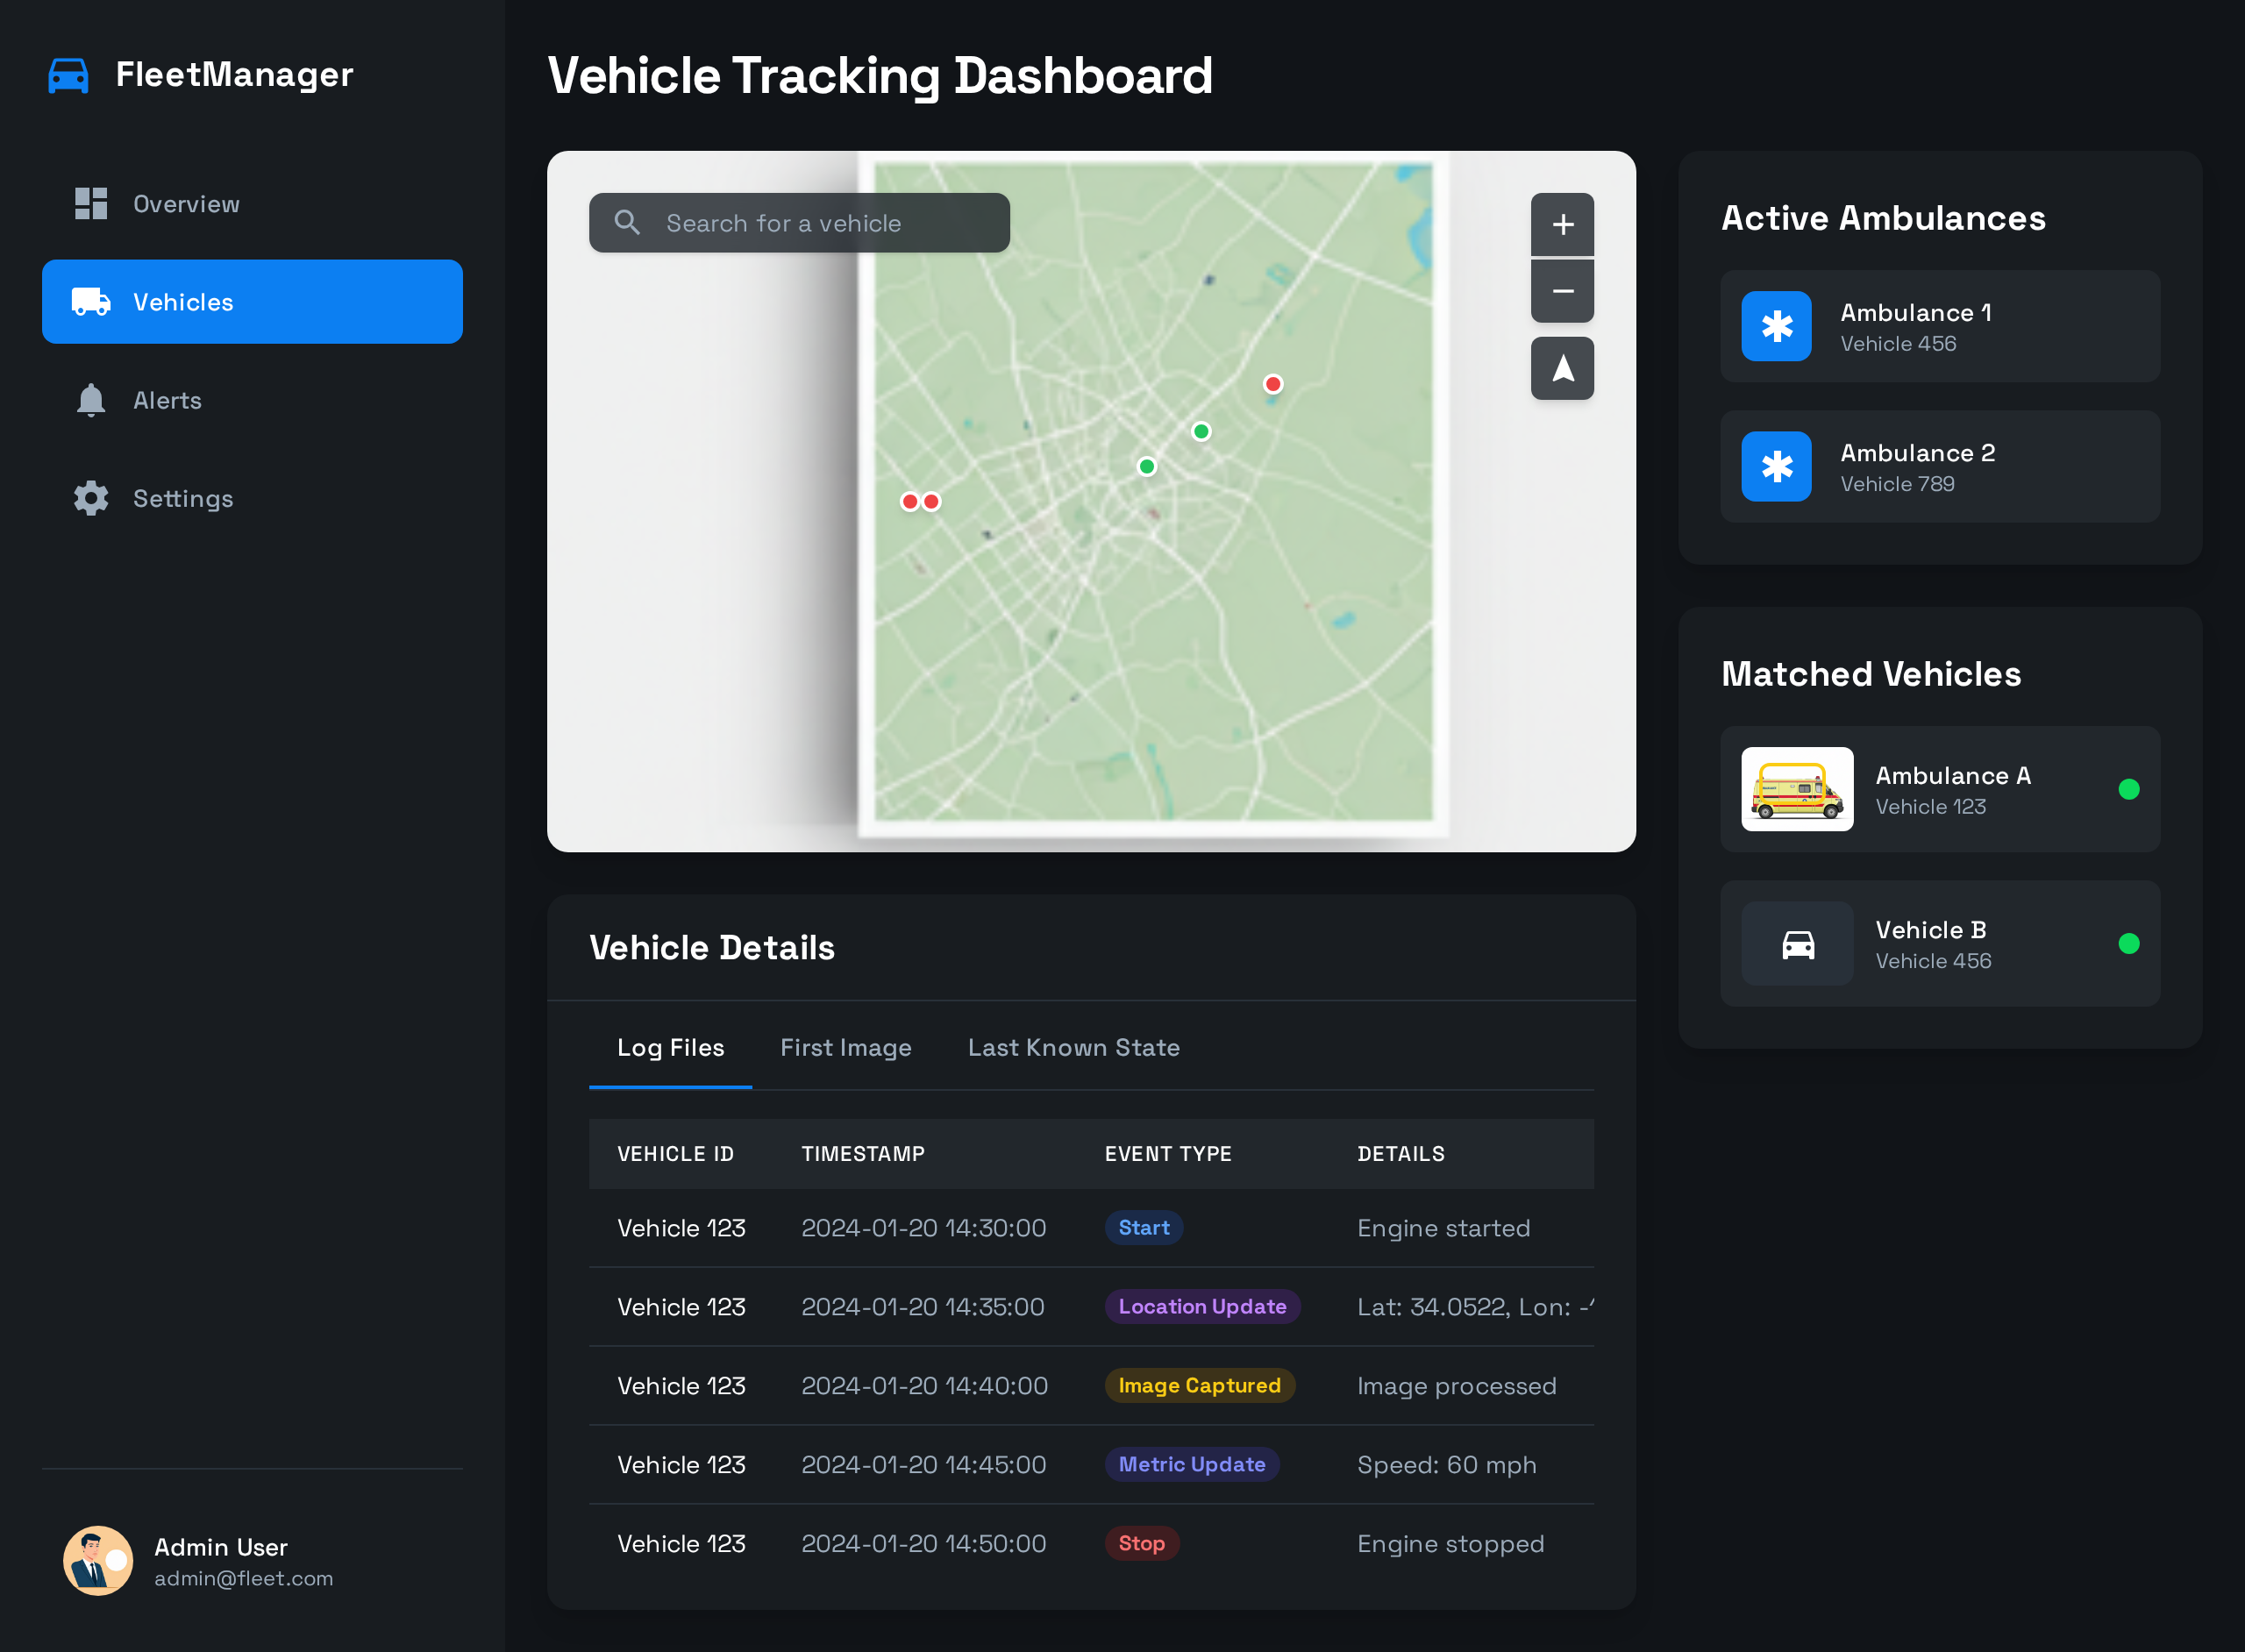
Task: Click the map navigation arrow button
Action: [1562, 369]
